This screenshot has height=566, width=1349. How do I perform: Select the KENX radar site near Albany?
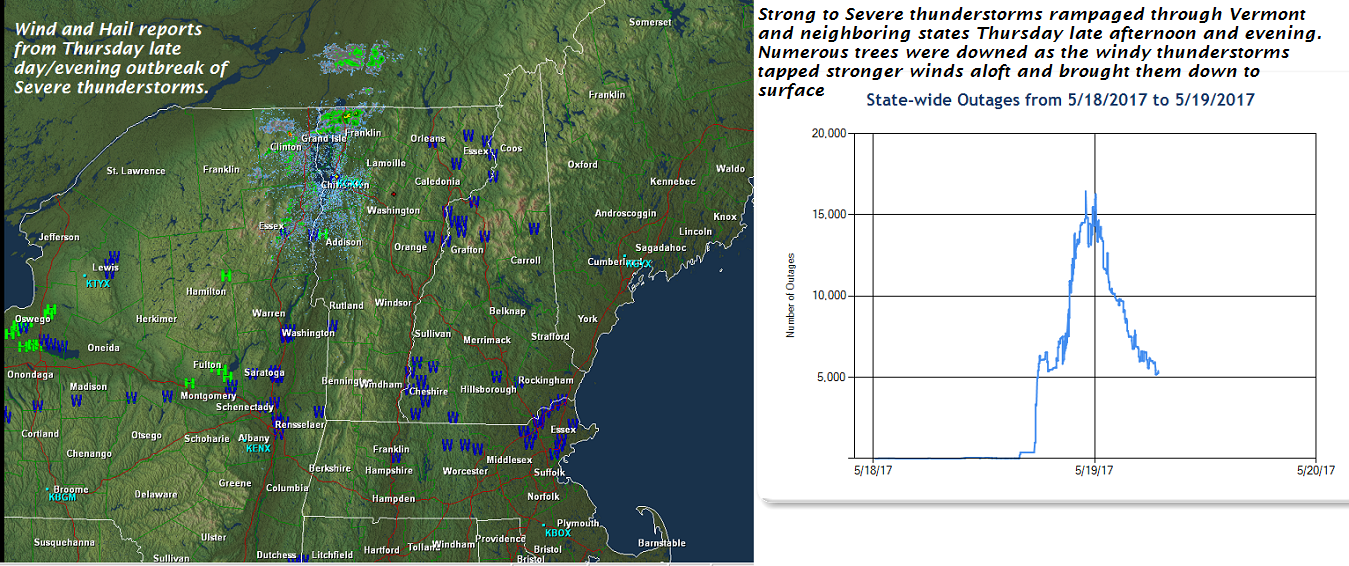tap(258, 449)
